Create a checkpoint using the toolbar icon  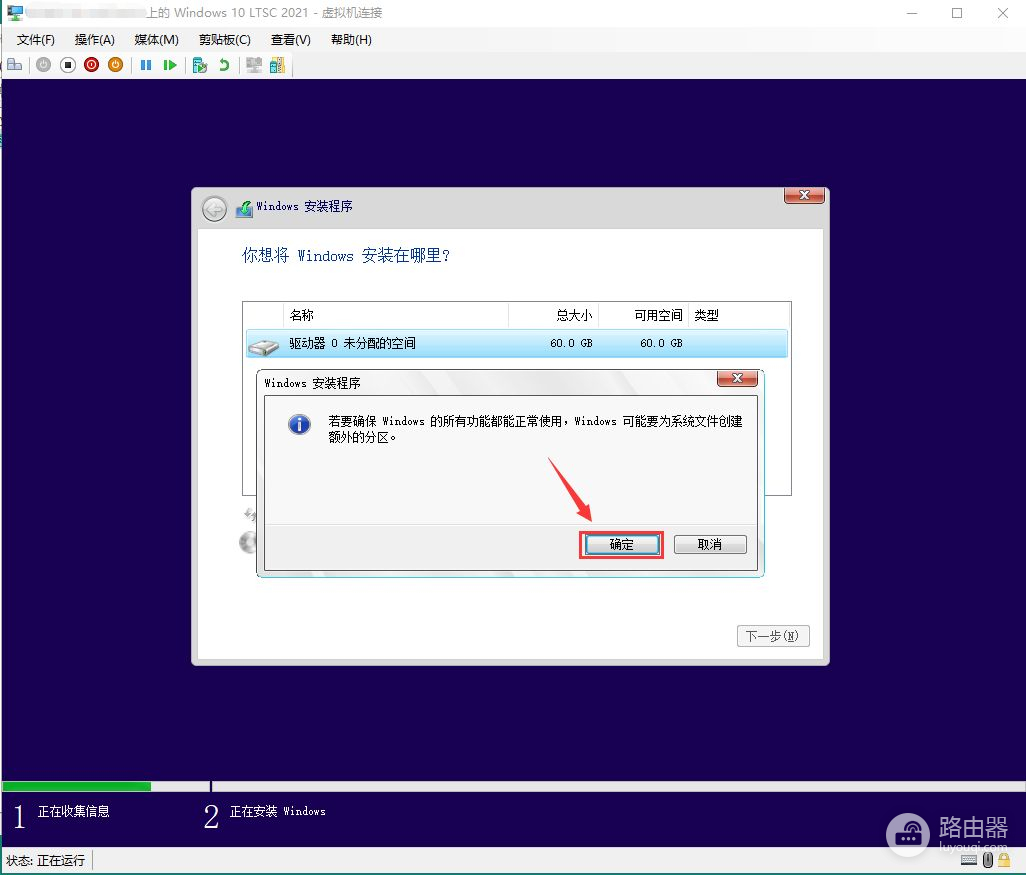200,65
